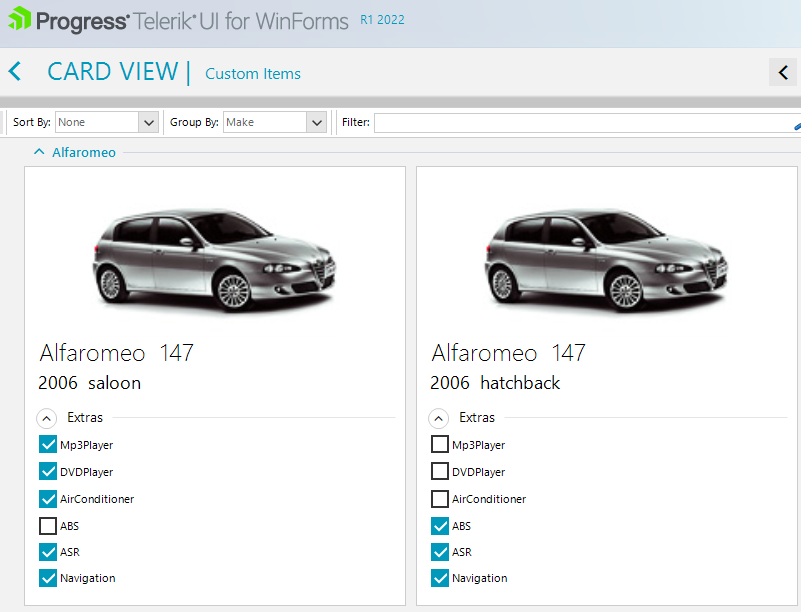Click the Alfaromeo 147 title in the saloon card
Viewport: 801px width, 612px height.
pos(116,353)
